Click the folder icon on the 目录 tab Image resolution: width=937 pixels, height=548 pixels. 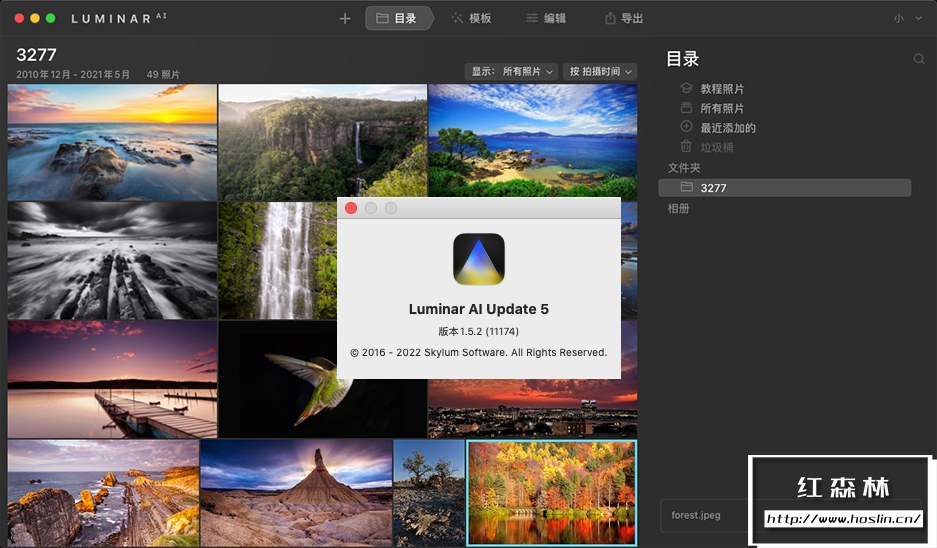tap(382, 19)
